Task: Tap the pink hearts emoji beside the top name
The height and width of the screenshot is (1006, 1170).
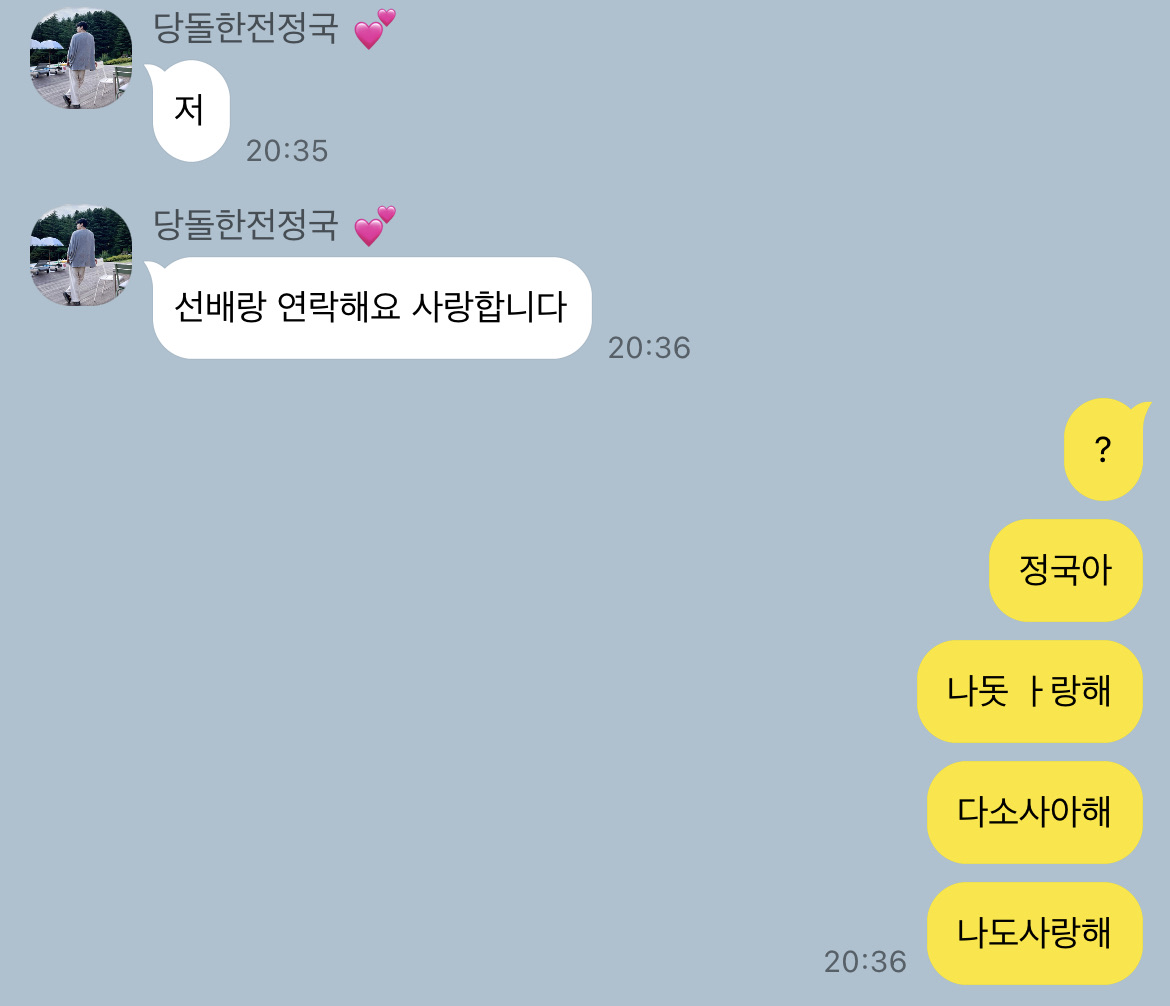Action: pos(374,29)
